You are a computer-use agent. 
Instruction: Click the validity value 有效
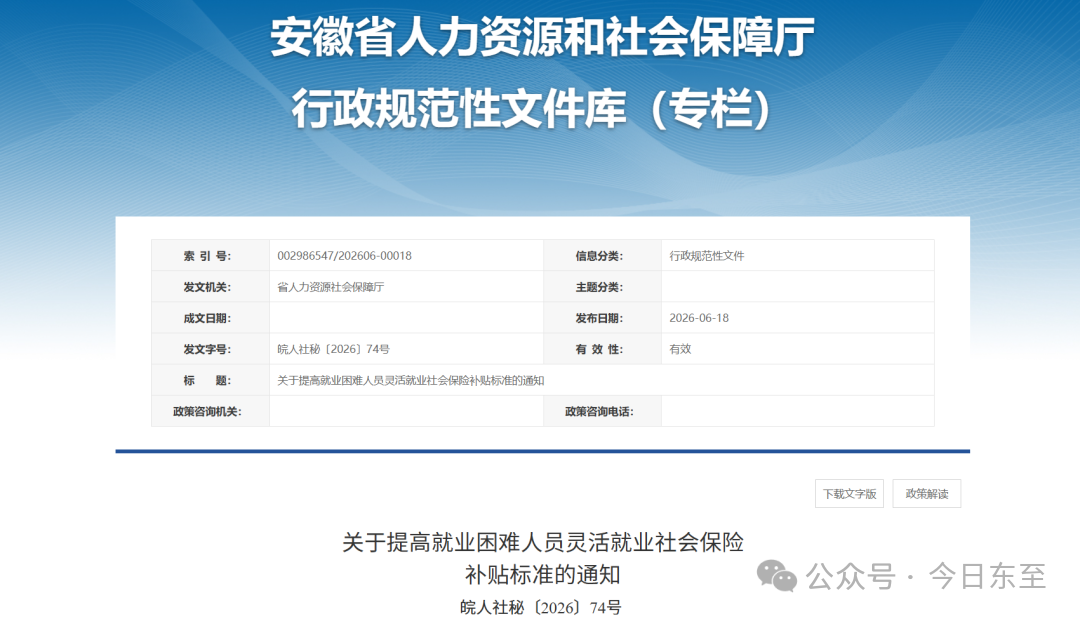pos(681,349)
